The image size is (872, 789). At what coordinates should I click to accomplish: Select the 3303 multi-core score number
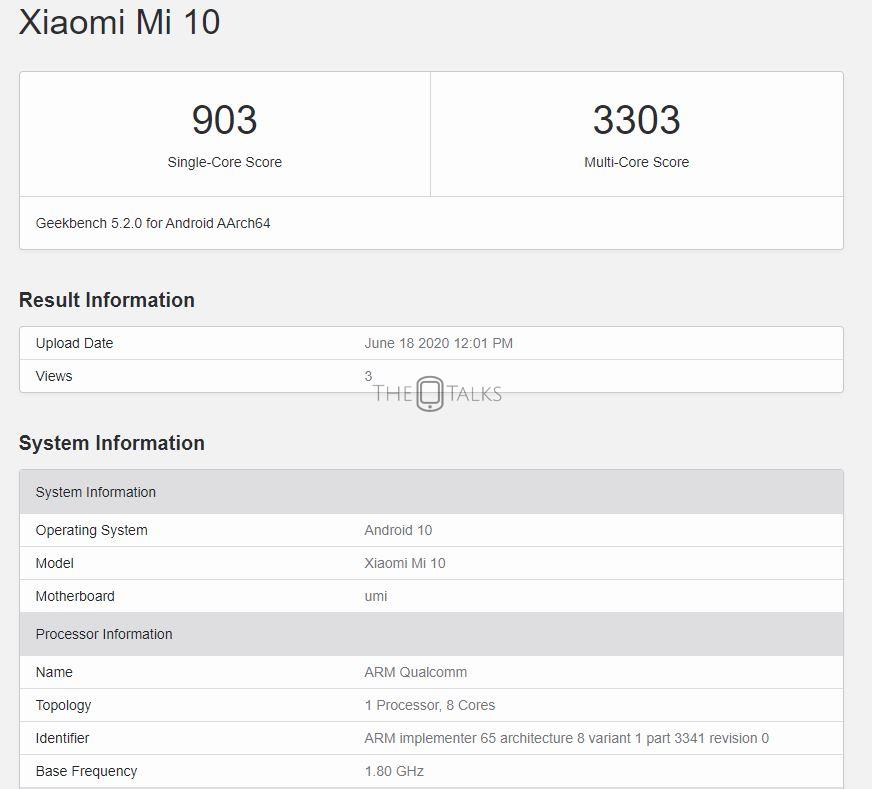636,120
